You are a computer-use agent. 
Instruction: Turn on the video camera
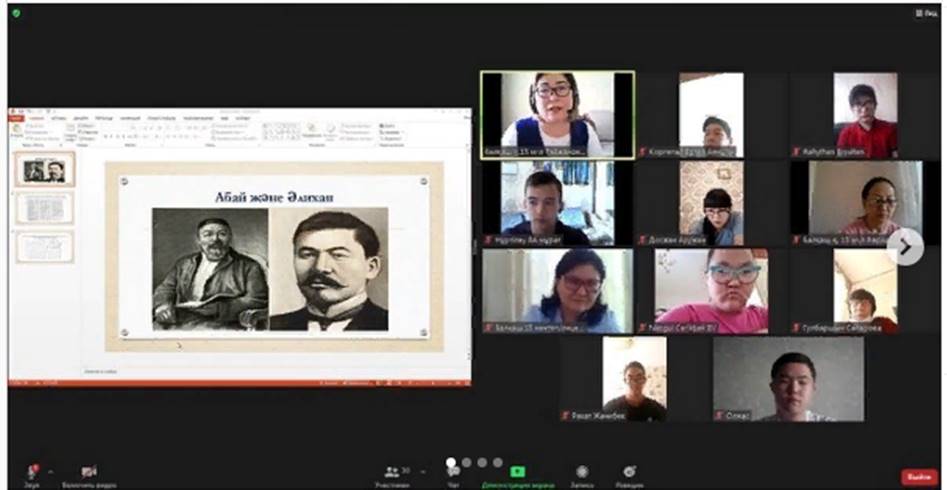[x=89, y=470]
